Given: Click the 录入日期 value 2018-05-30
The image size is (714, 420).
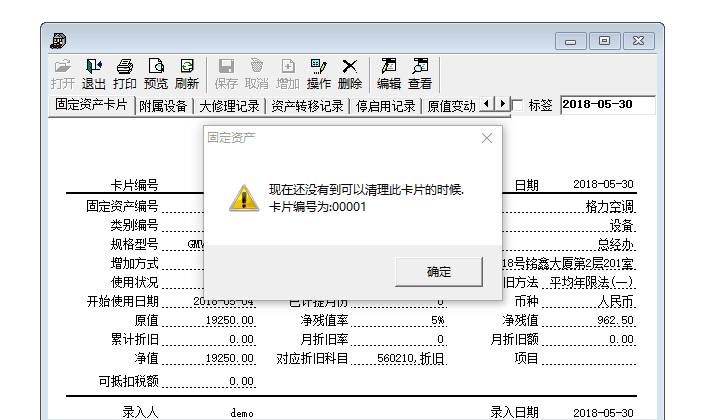Looking at the screenshot, I should pos(603,413).
